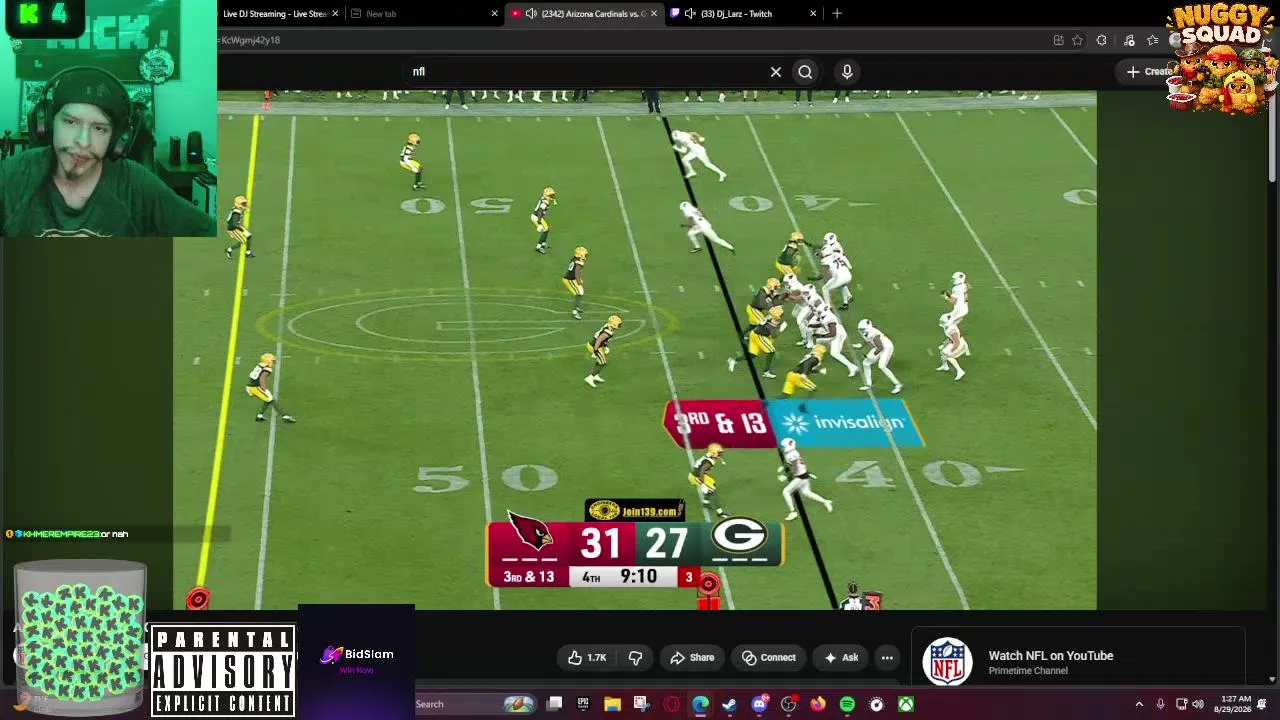The image size is (1280, 720).
Task: Open volume control in system tray
Action: tap(1198, 704)
